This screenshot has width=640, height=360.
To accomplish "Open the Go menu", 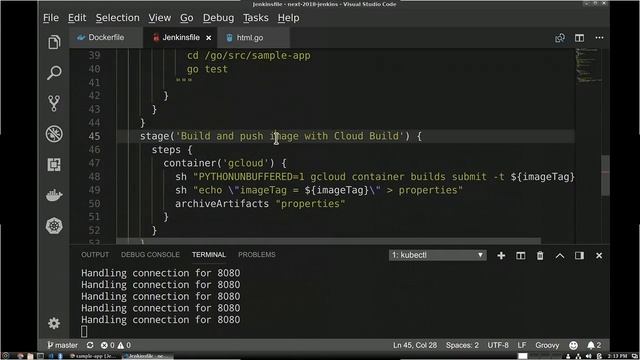I will coord(187,18).
